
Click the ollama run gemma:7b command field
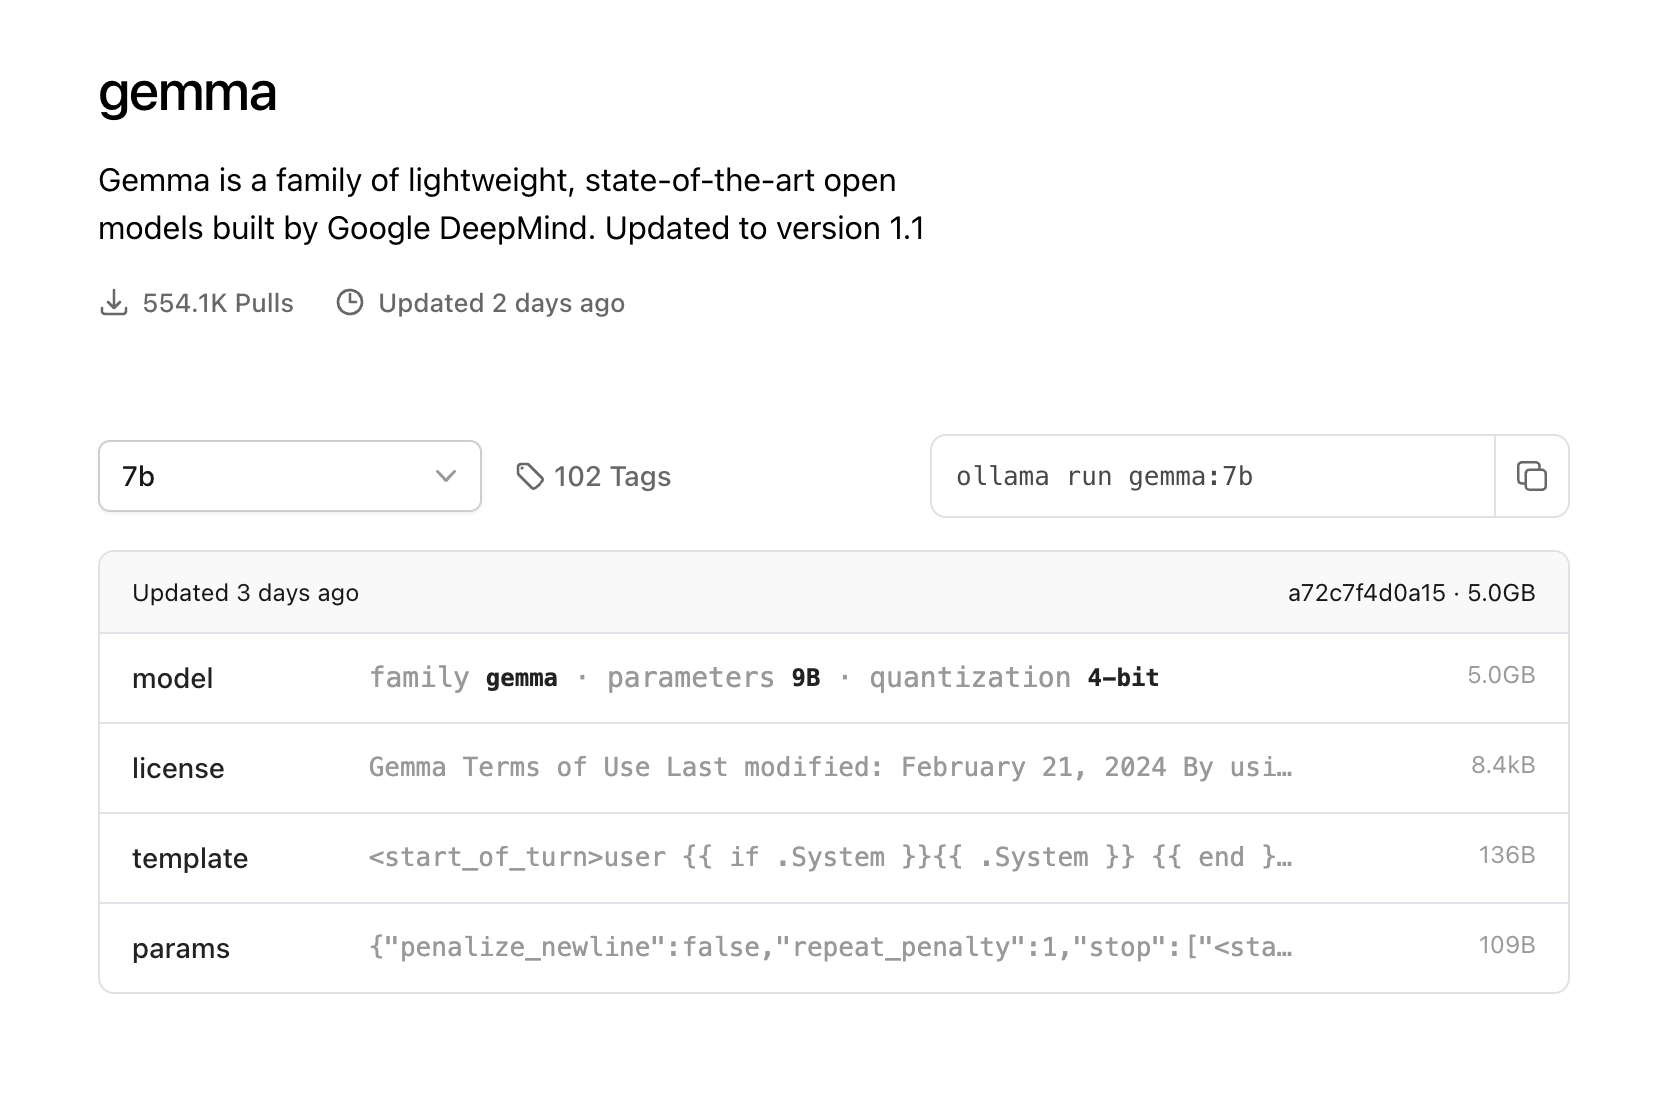[x=1213, y=476]
